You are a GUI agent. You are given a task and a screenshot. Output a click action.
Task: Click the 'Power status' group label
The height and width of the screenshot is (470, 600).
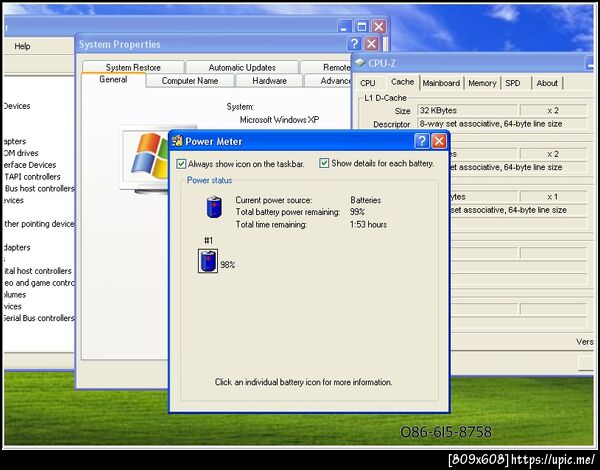[x=209, y=180]
